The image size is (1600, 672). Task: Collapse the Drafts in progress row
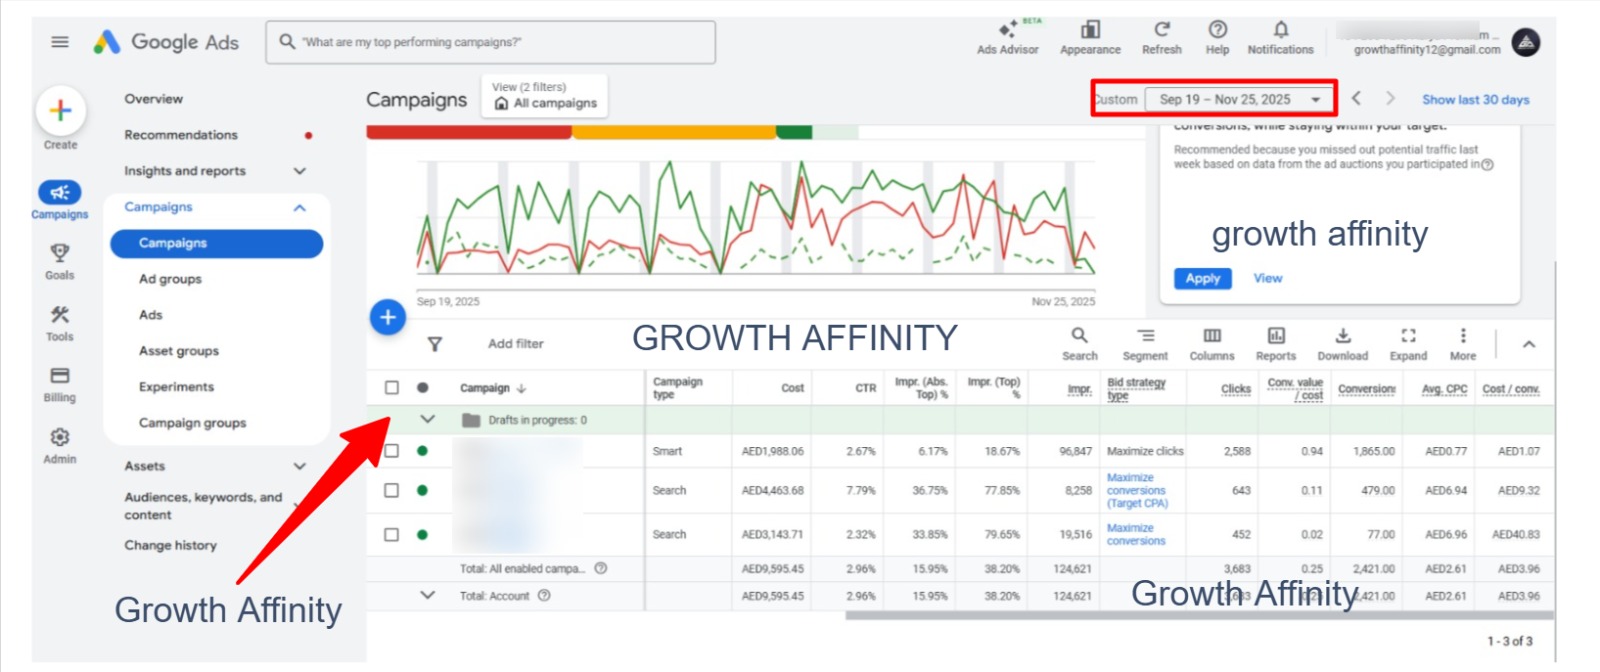[x=428, y=420]
